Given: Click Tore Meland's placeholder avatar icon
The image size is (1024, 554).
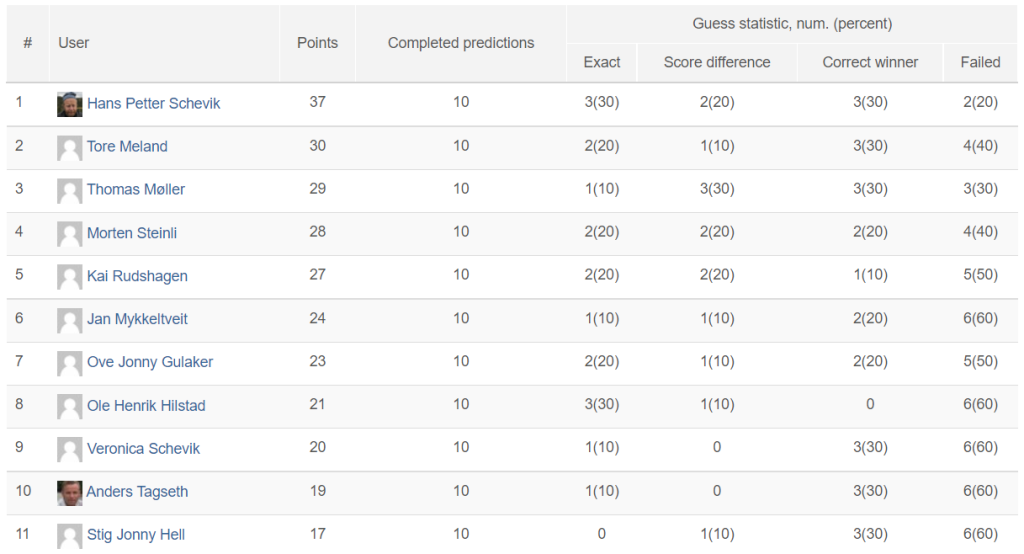Looking at the screenshot, I should coord(69,148).
